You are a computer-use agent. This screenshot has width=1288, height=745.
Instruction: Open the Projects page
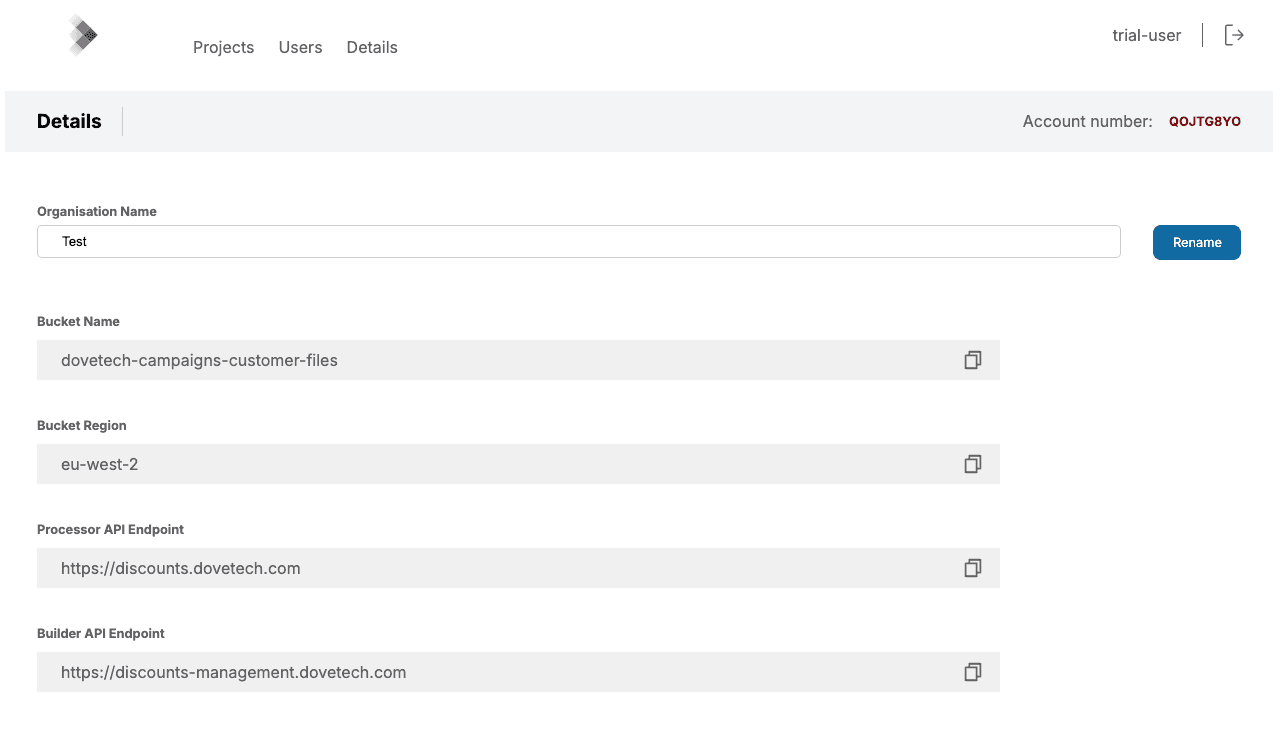point(223,47)
